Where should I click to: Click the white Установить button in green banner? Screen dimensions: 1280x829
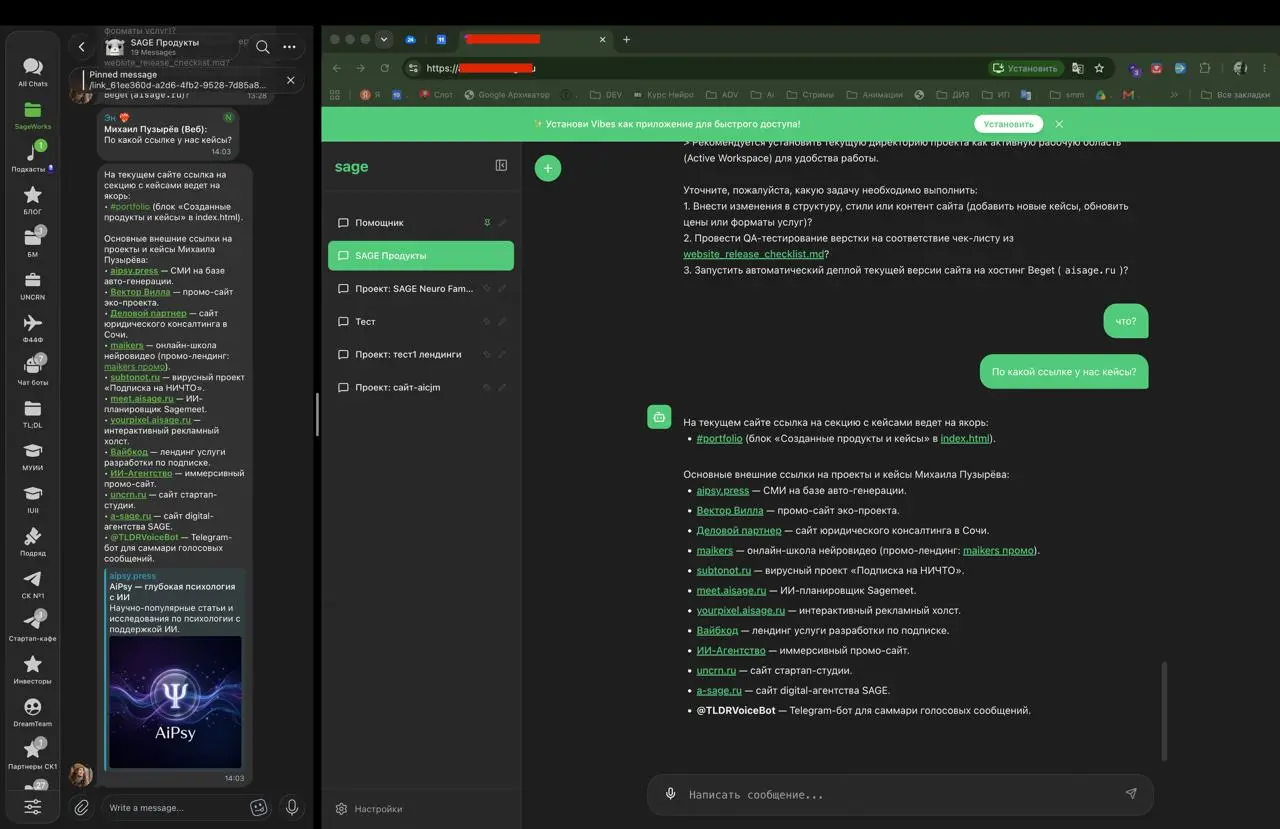[x=1008, y=124]
